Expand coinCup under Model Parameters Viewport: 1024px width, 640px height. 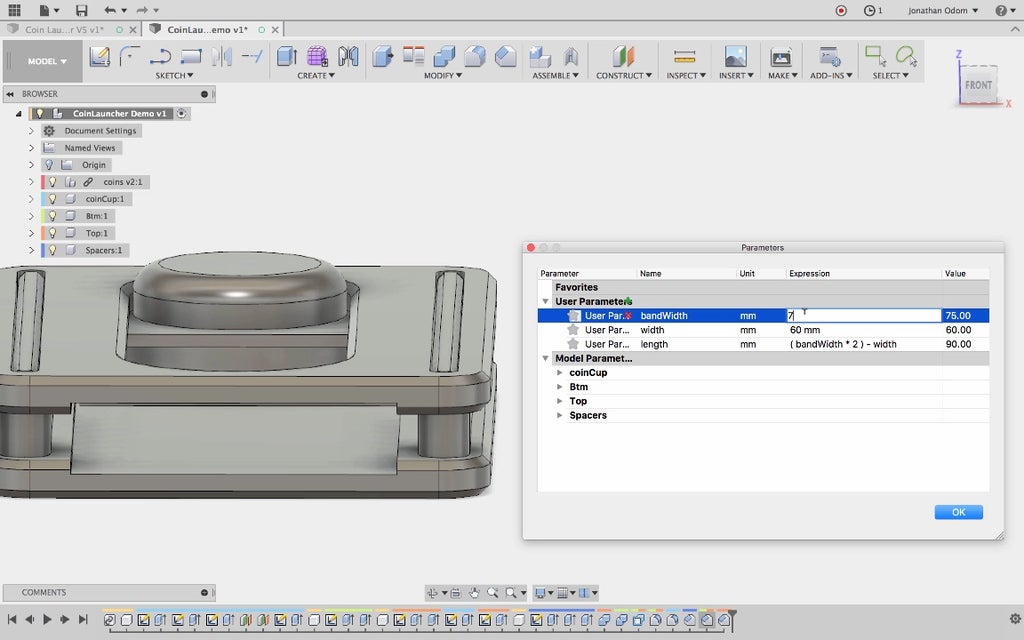pos(559,373)
